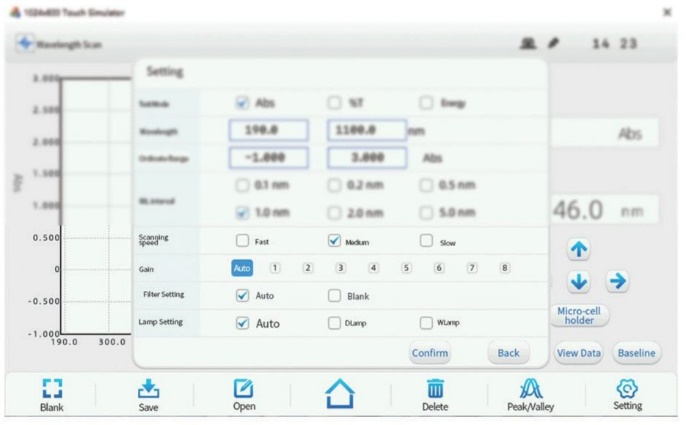Select the Fast scanning speed checkbox
Image resolution: width=686 pixels, height=425 pixels.
(x=242, y=241)
